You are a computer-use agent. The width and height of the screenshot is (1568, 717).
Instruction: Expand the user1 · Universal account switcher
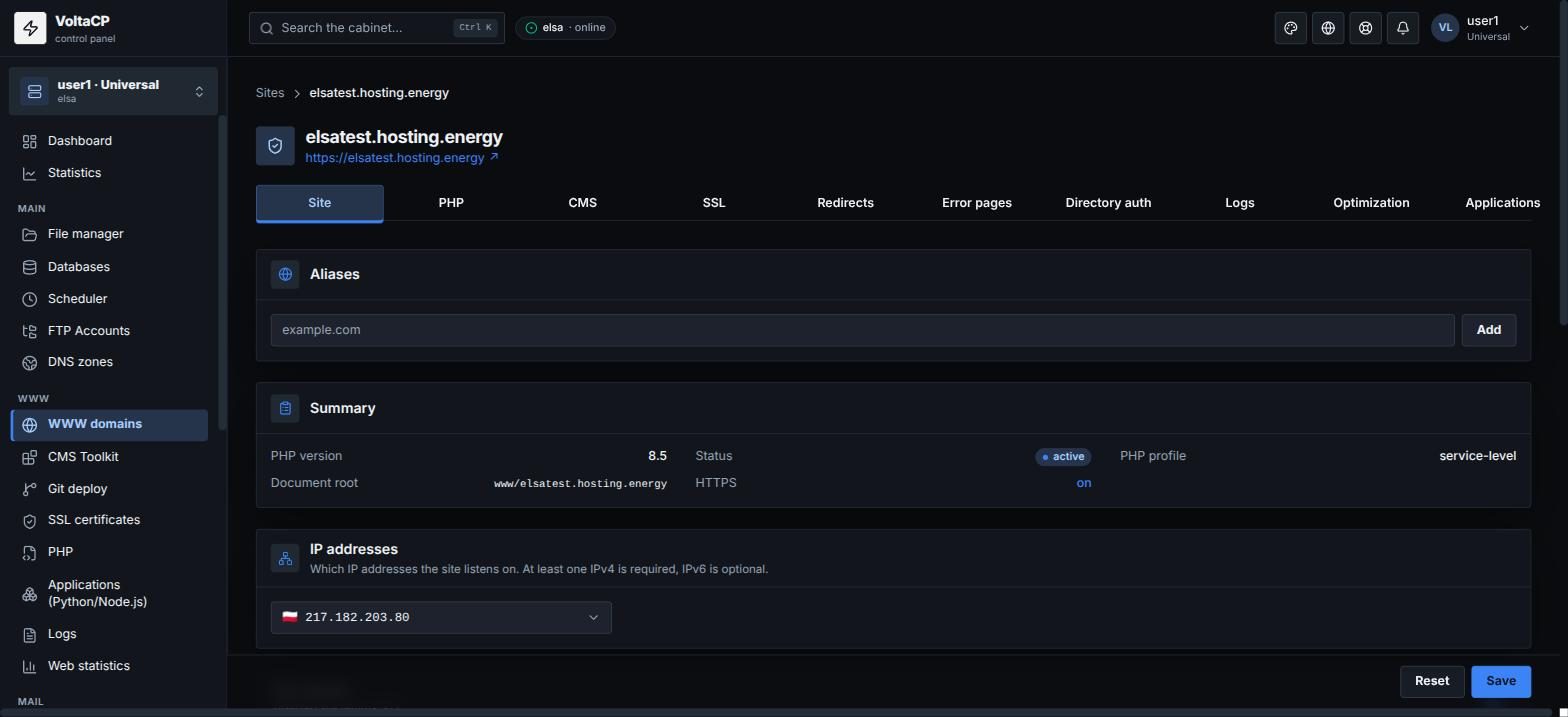tap(113, 91)
